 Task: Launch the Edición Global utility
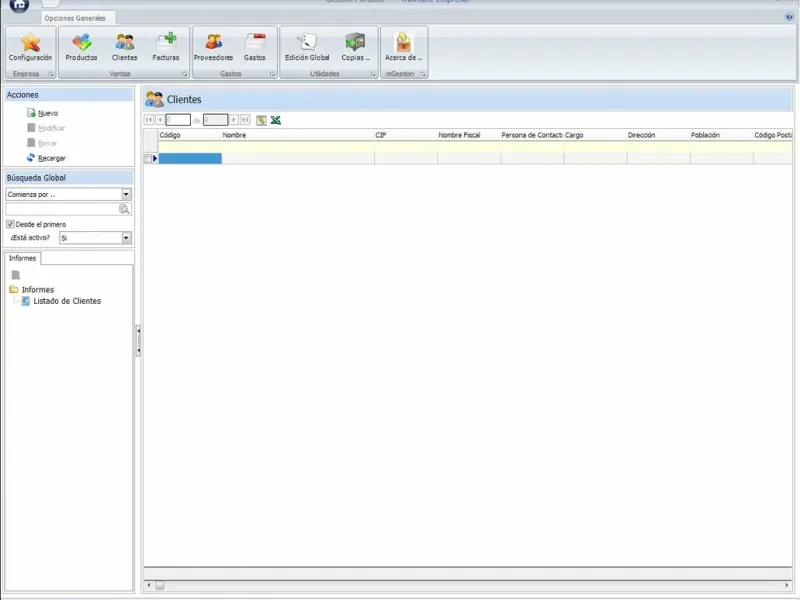tap(307, 47)
